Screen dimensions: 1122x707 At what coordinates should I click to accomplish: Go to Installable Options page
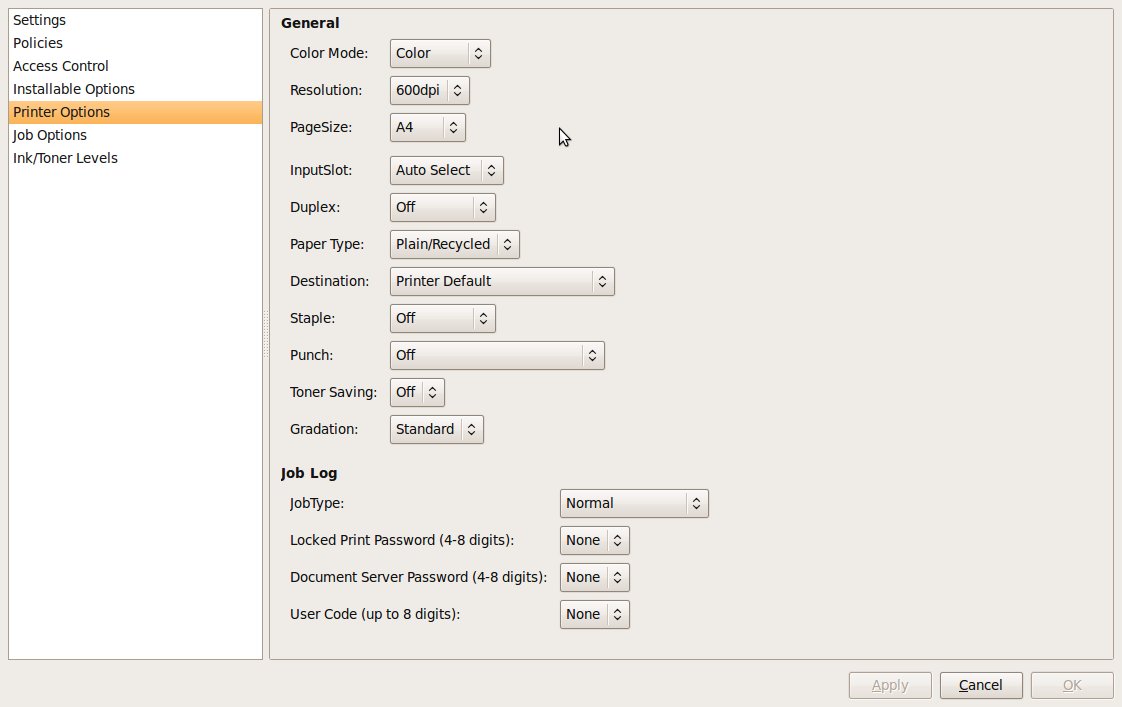tap(74, 89)
